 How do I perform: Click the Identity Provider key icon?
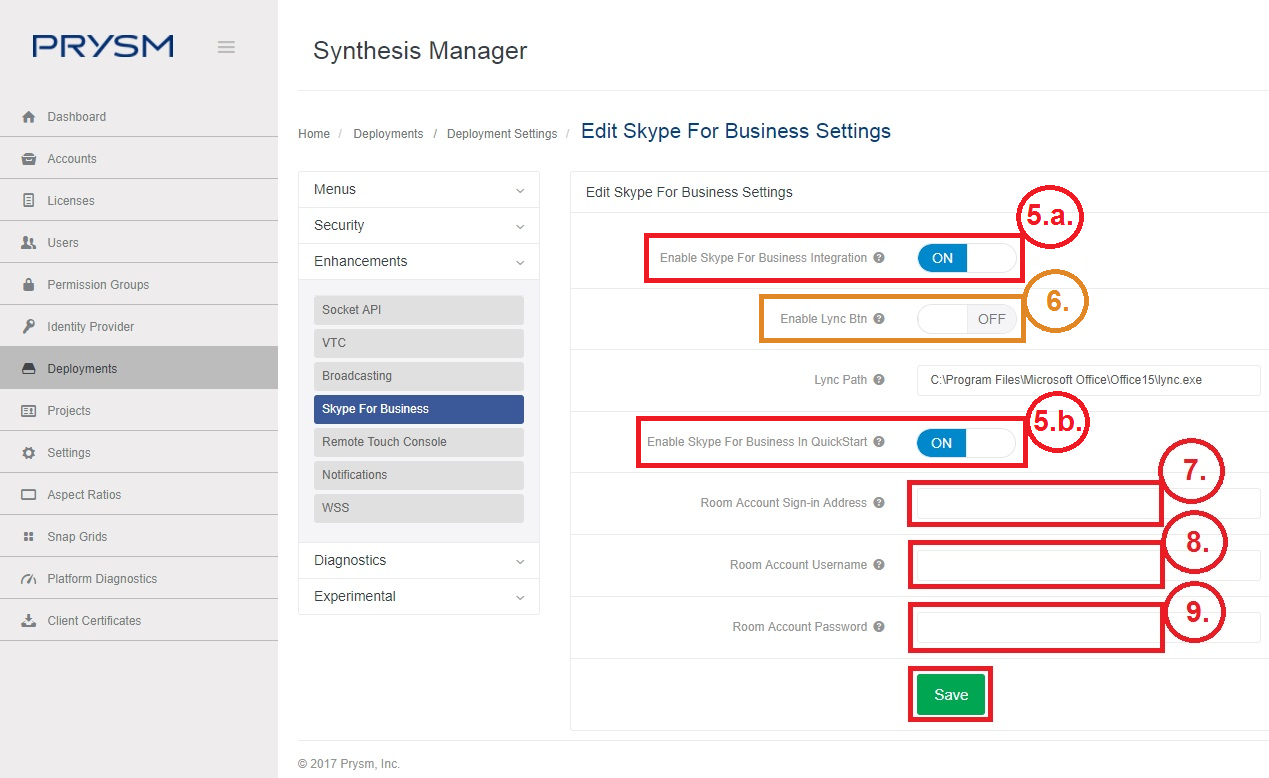[x=28, y=327]
